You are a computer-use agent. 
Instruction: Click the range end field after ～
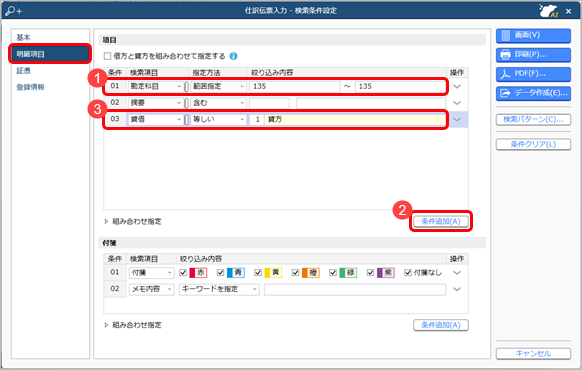400,86
